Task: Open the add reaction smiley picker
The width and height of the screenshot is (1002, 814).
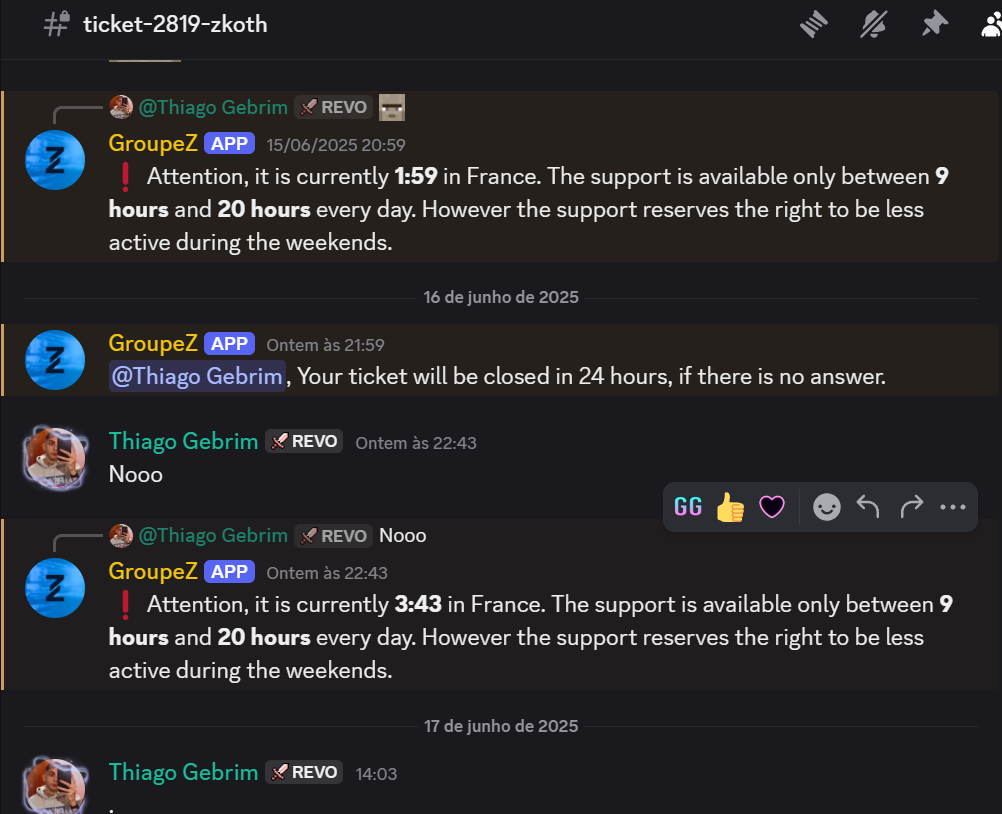Action: point(826,507)
